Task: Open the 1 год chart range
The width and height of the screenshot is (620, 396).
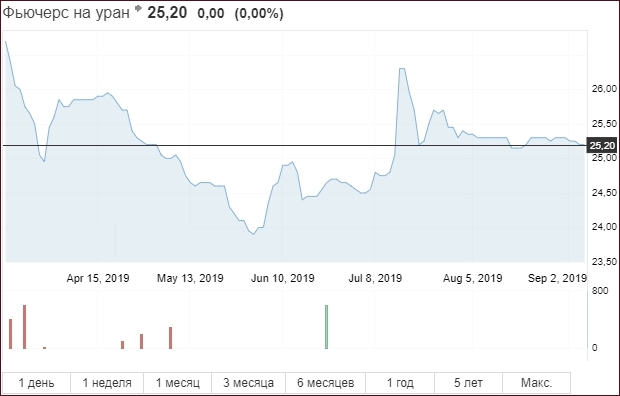Action: click(x=400, y=383)
